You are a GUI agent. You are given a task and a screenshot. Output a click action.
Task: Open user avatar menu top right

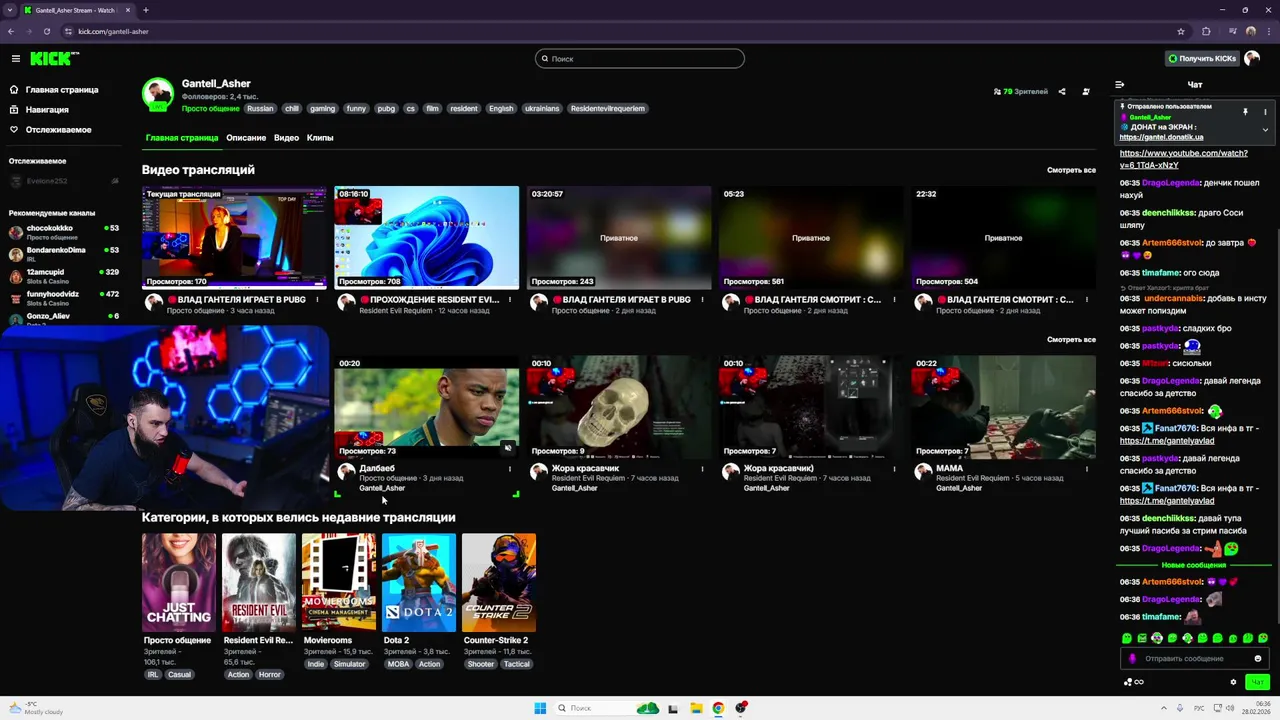(x=1253, y=59)
